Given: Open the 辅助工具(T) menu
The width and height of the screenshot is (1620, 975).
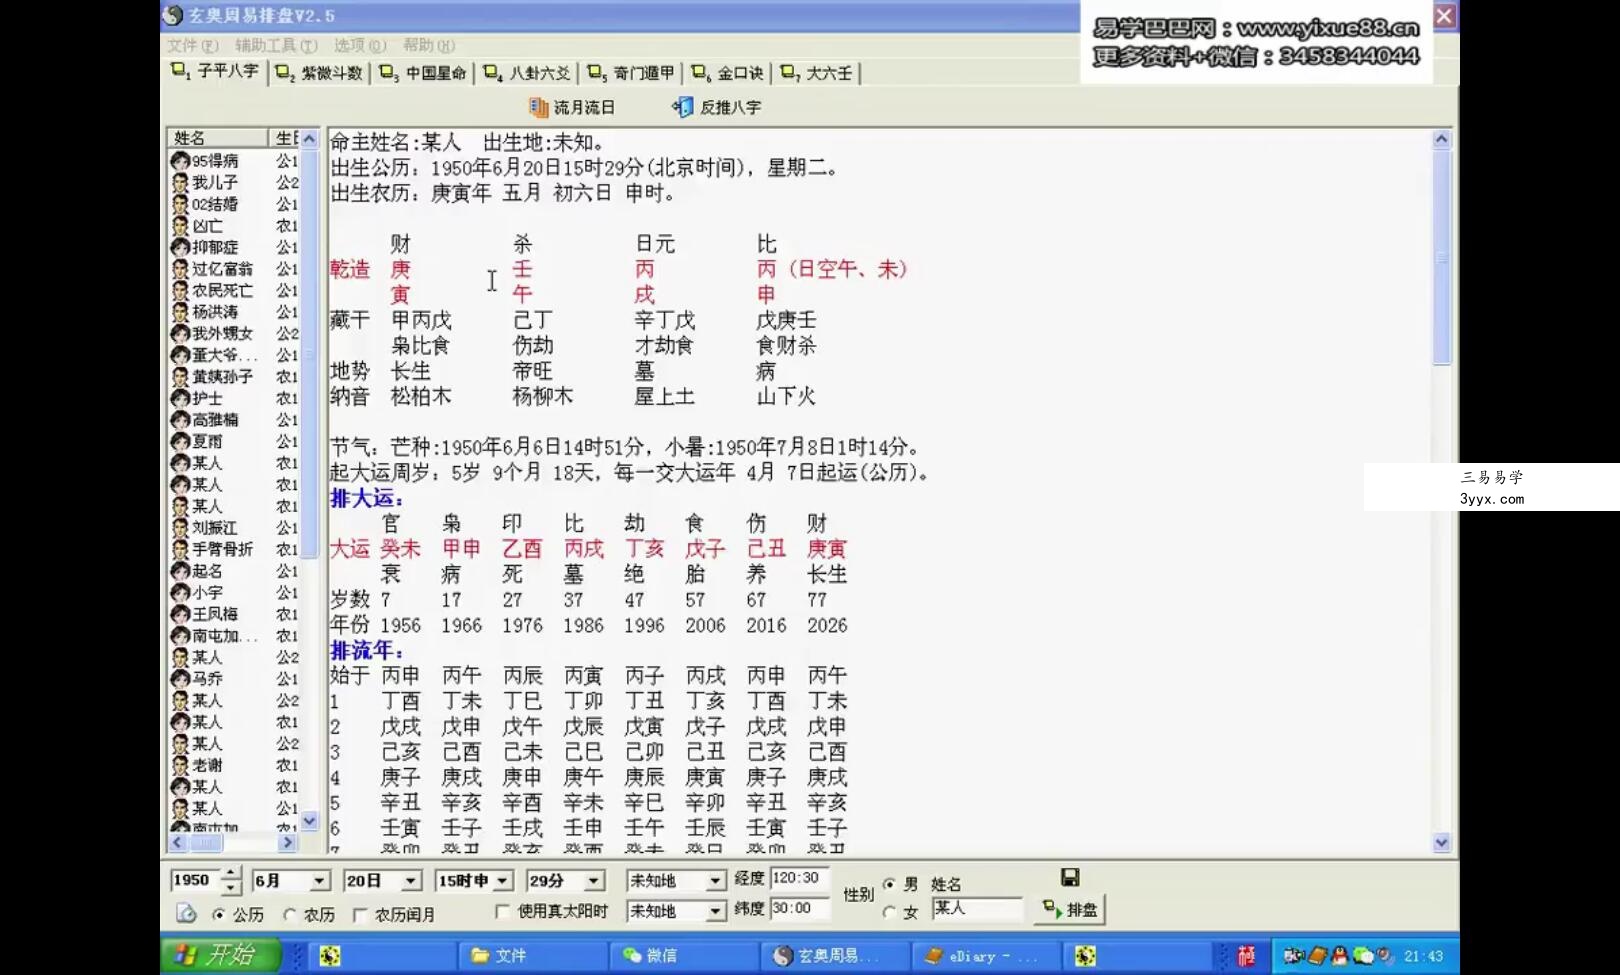Looking at the screenshot, I should (x=276, y=45).
